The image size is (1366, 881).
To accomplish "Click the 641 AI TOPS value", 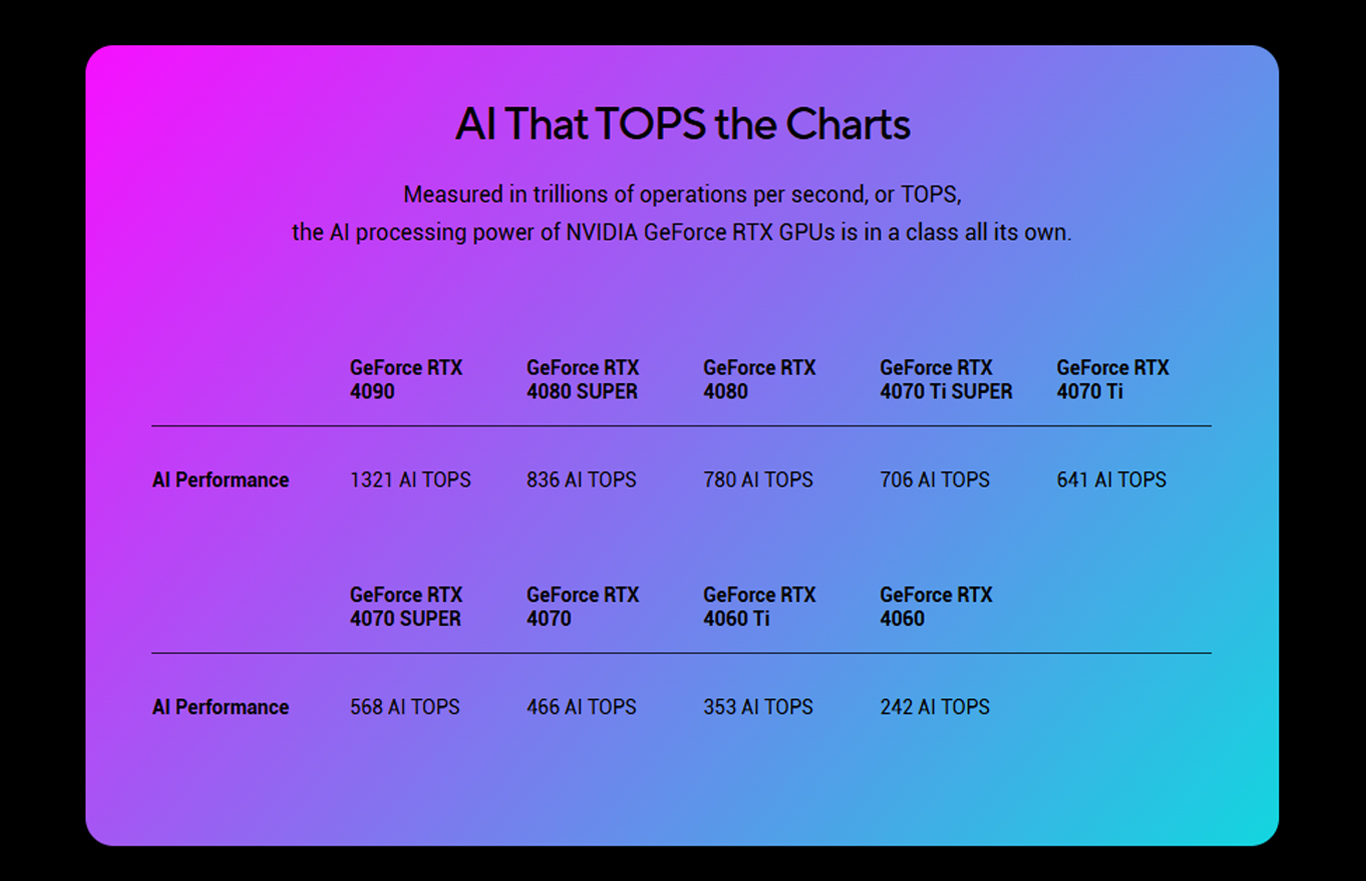I will pos(1111,480).
